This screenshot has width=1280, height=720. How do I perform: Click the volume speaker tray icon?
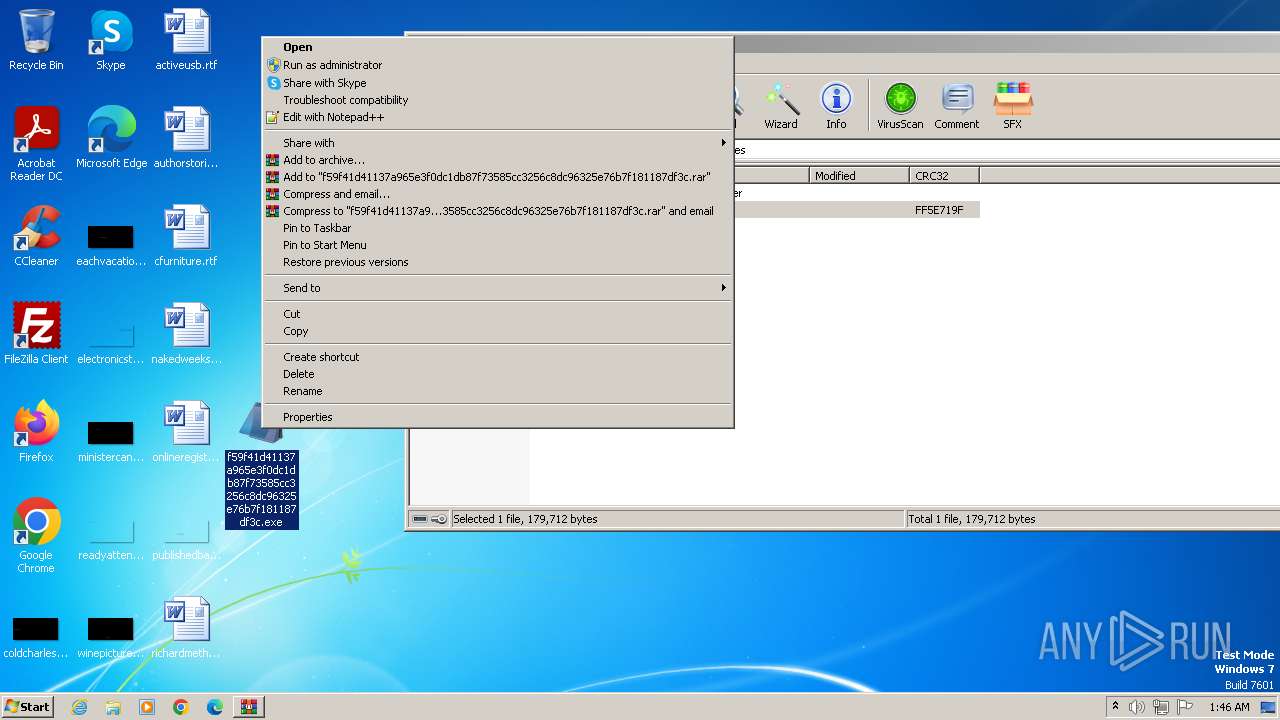pyautogui.click(x=1137, y=707)
